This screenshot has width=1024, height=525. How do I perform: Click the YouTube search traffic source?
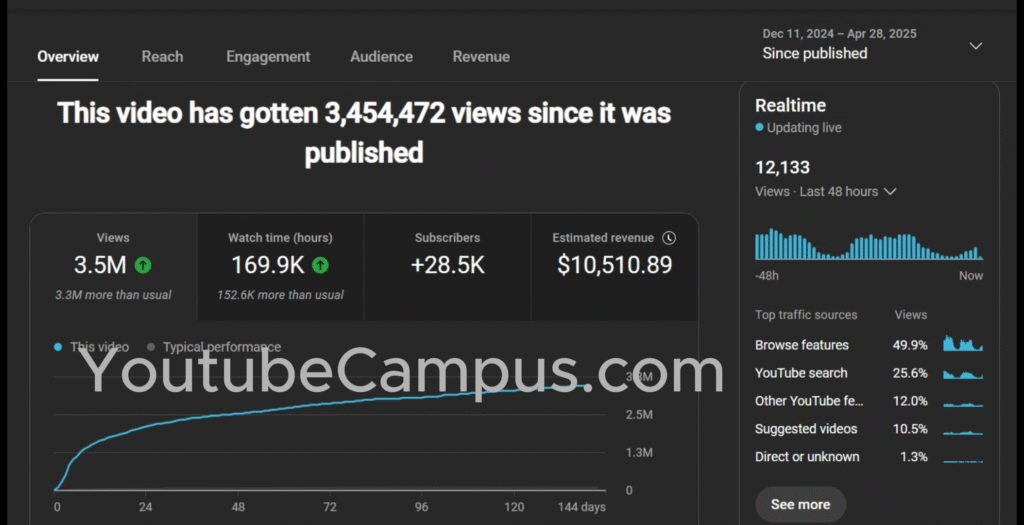point(801,373)
